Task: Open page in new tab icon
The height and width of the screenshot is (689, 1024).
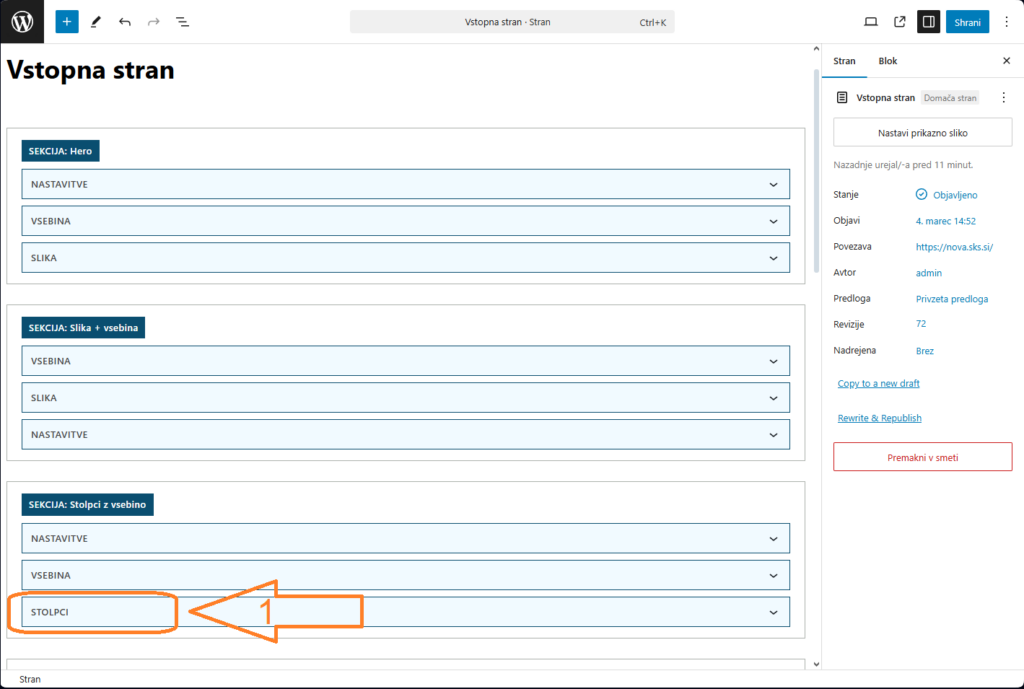Action: point(899,21)
